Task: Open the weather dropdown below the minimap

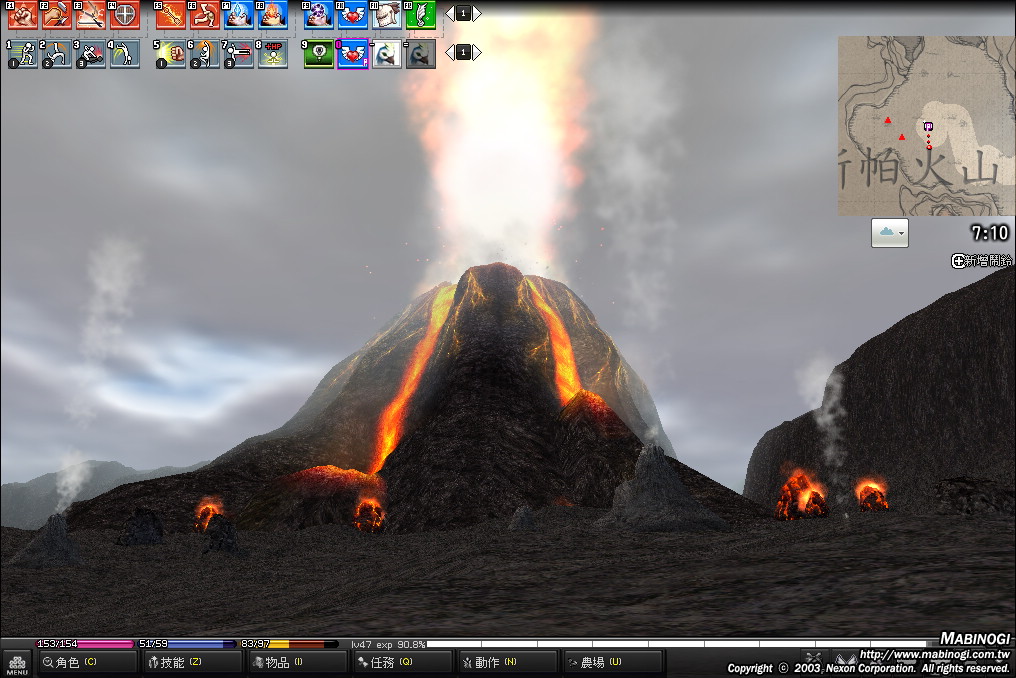Action: [889, 233]
